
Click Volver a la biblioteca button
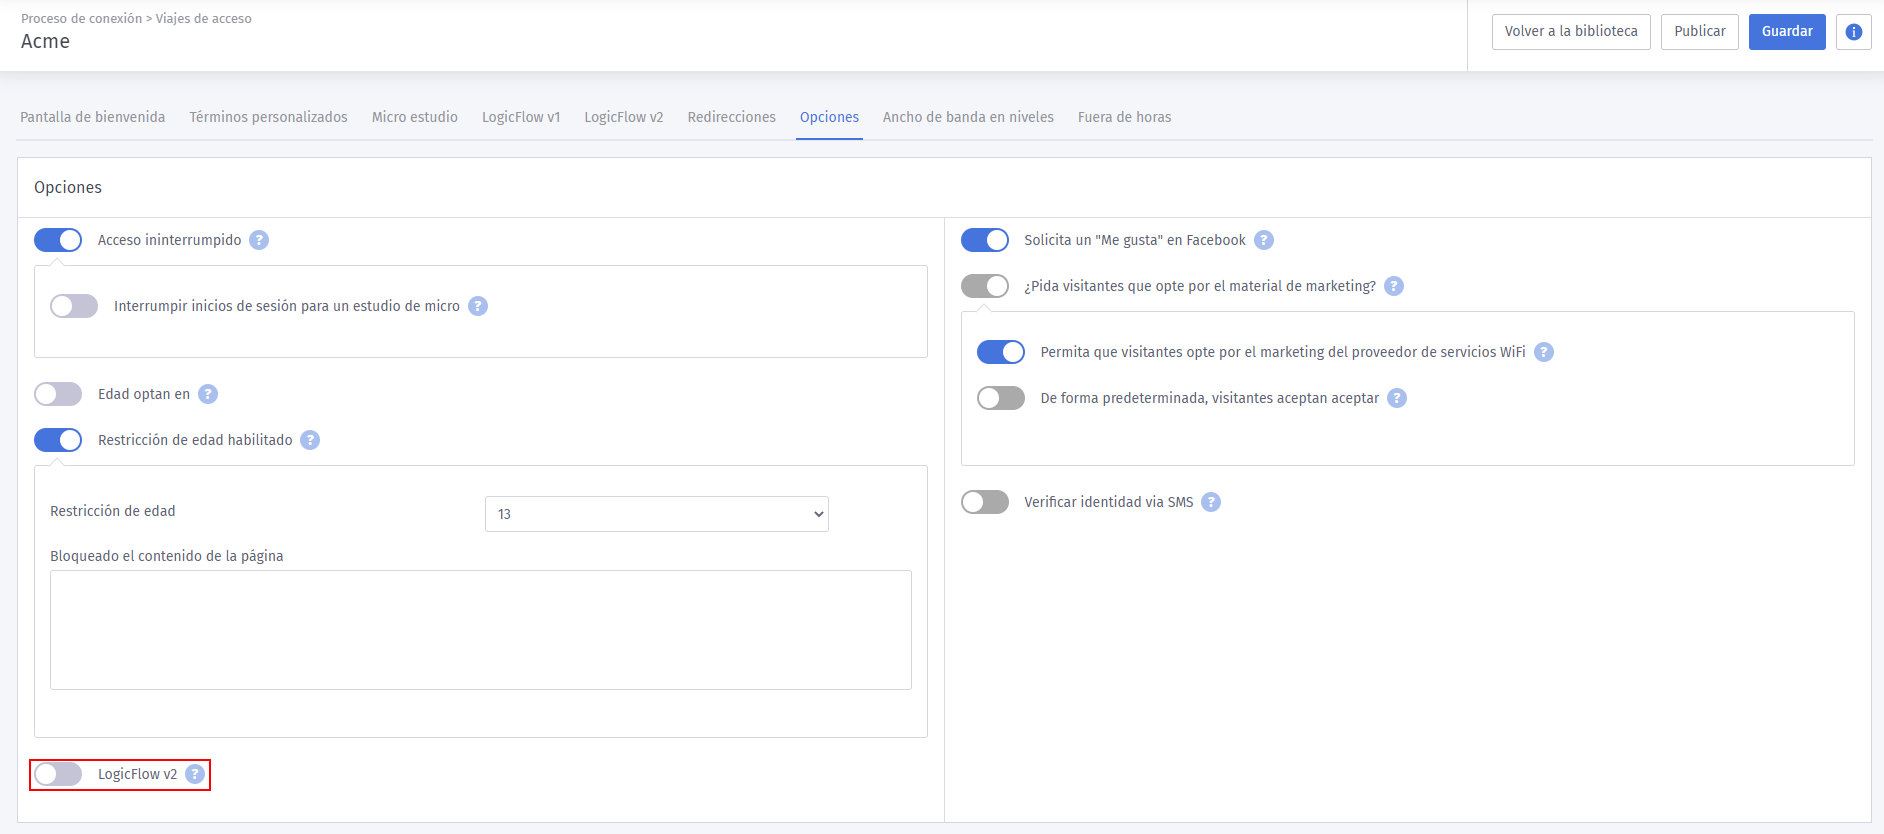pos(1571,32)
